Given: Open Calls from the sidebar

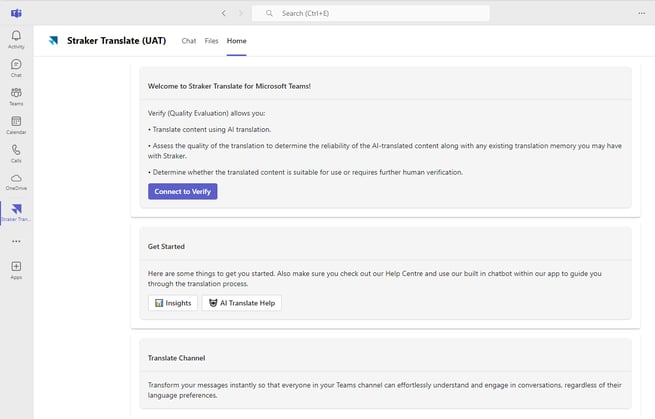Looking at the screenshot, I should tap(16, 153).
